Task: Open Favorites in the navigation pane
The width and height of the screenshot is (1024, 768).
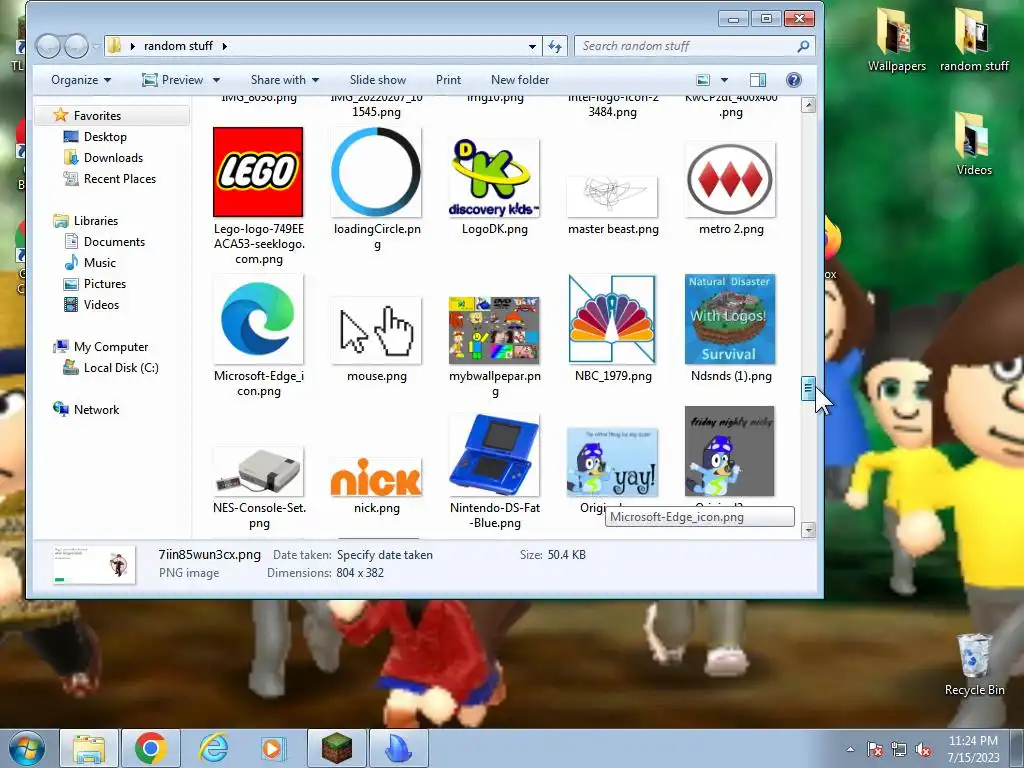Action: (x=97, y=116)
